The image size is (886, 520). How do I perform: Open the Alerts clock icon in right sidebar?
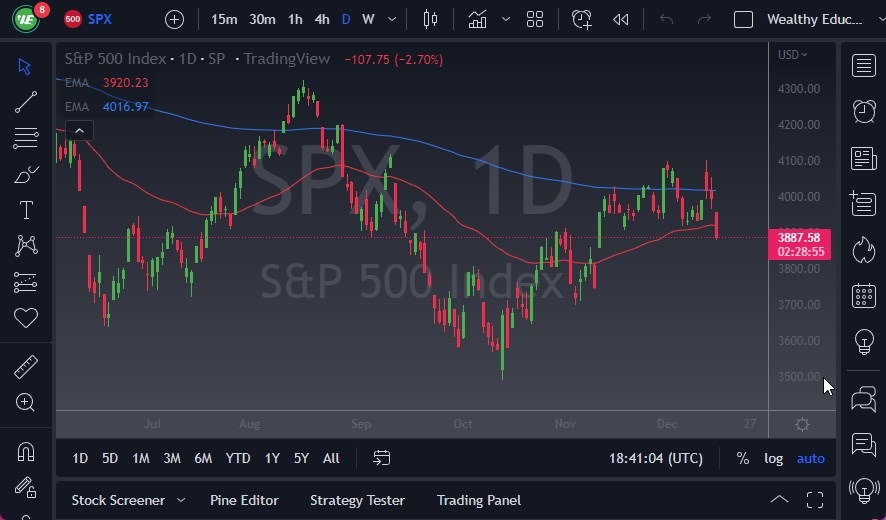click(x=863, y=112)
